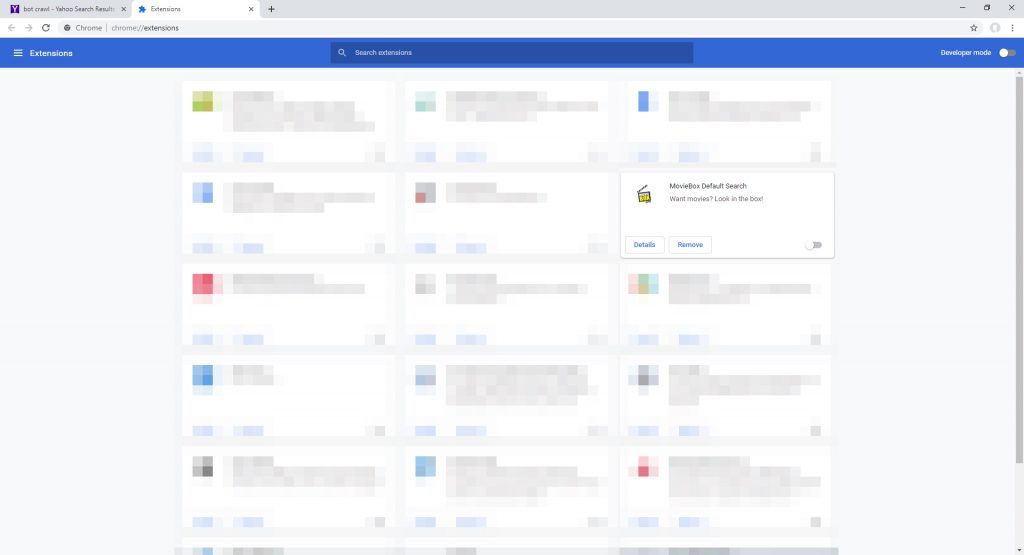Go back with the back arrow
Image resolution: width=1024 pixels, height=555 pixels.
pos(12,28)
